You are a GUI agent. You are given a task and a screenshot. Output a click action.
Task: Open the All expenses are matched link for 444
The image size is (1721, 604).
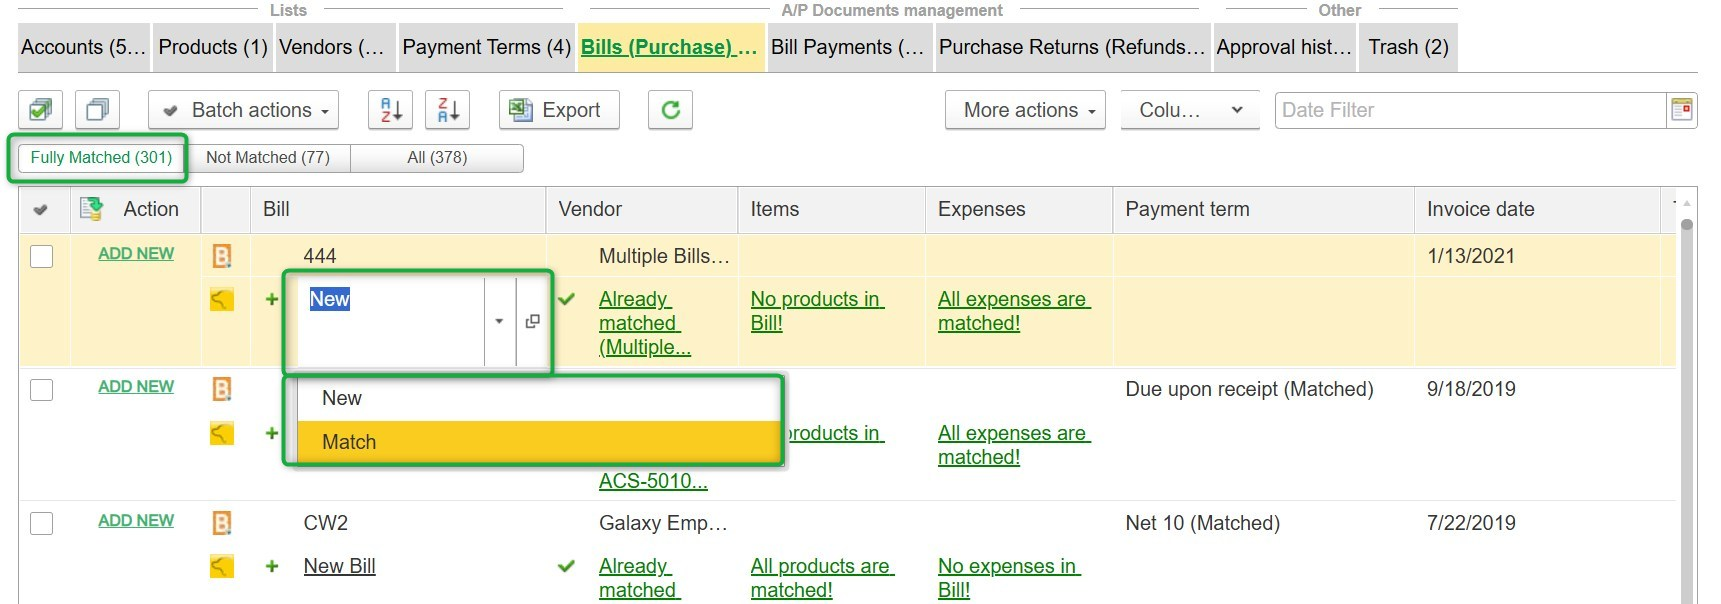[x=1012, y=311]
